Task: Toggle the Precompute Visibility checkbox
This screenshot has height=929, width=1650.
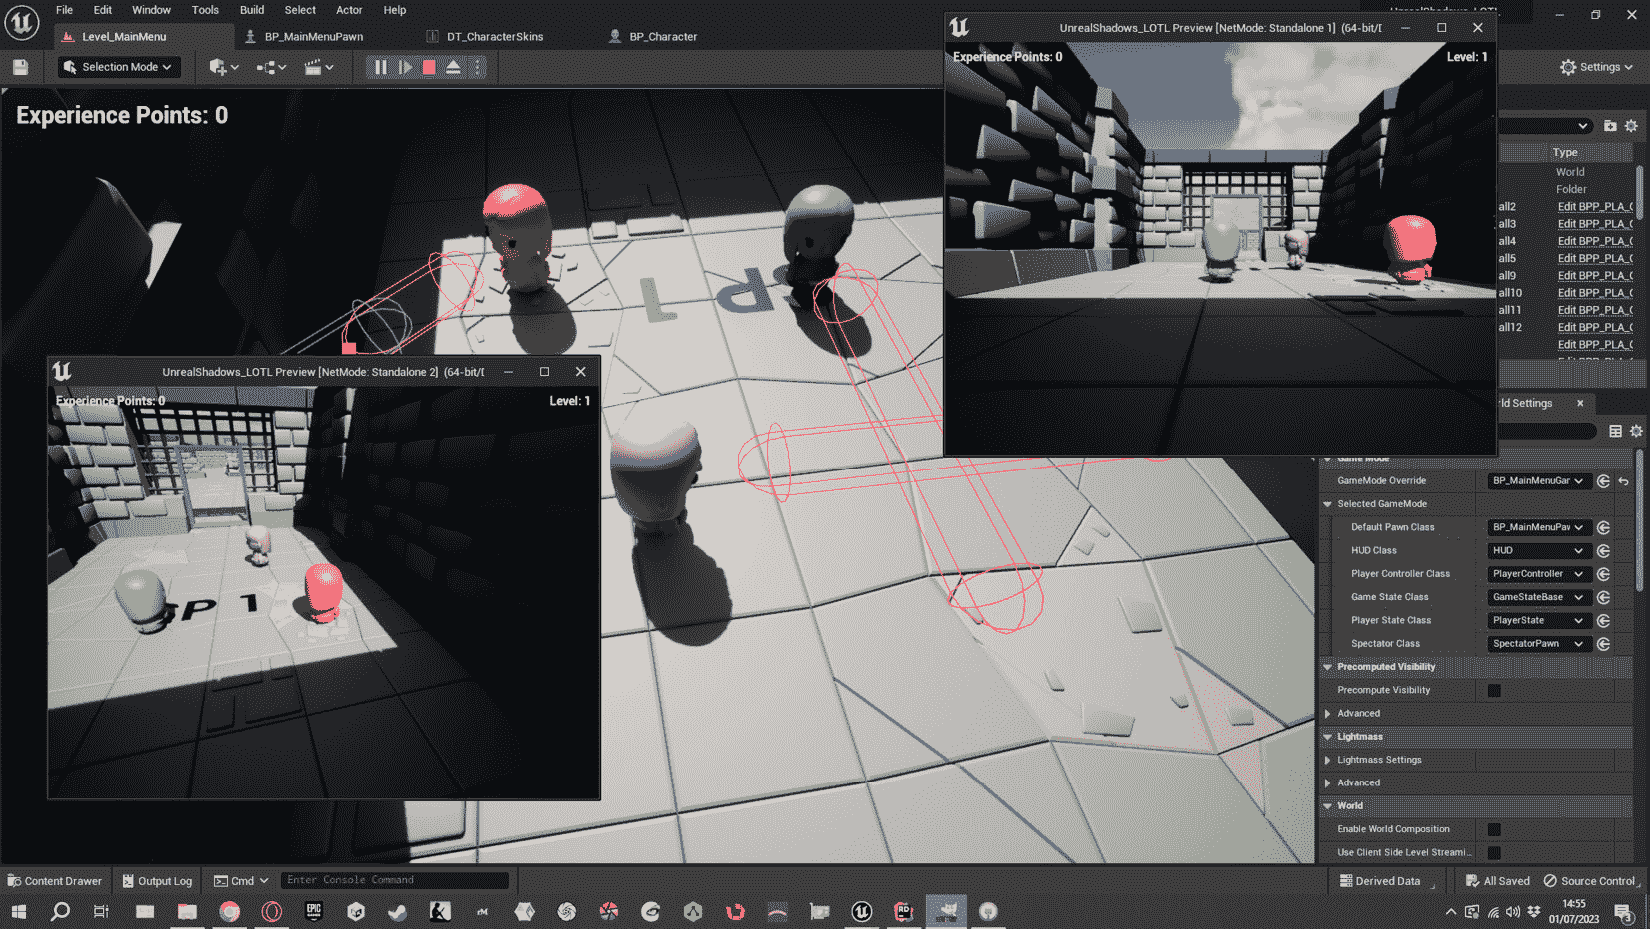Action: click(1494, 691)
